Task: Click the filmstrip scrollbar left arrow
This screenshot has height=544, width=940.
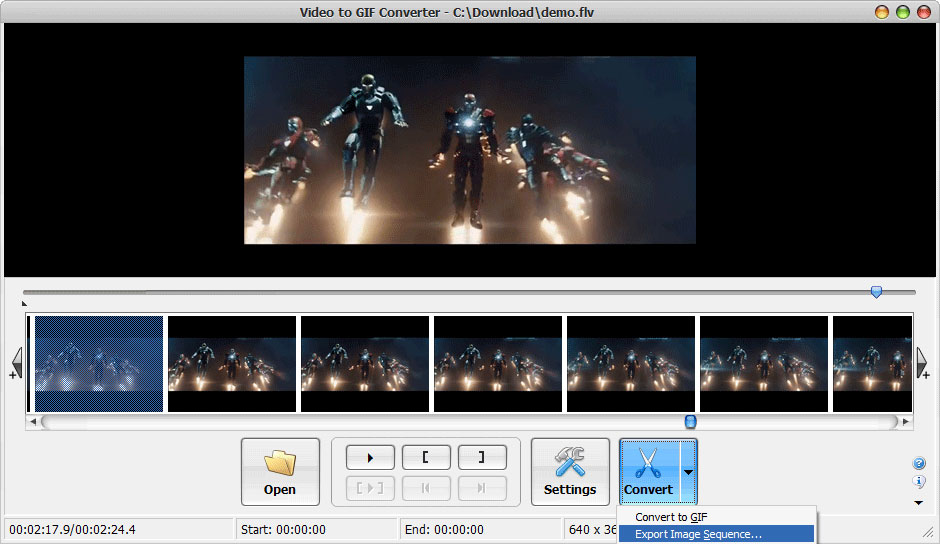Action: tap(33, 422)
